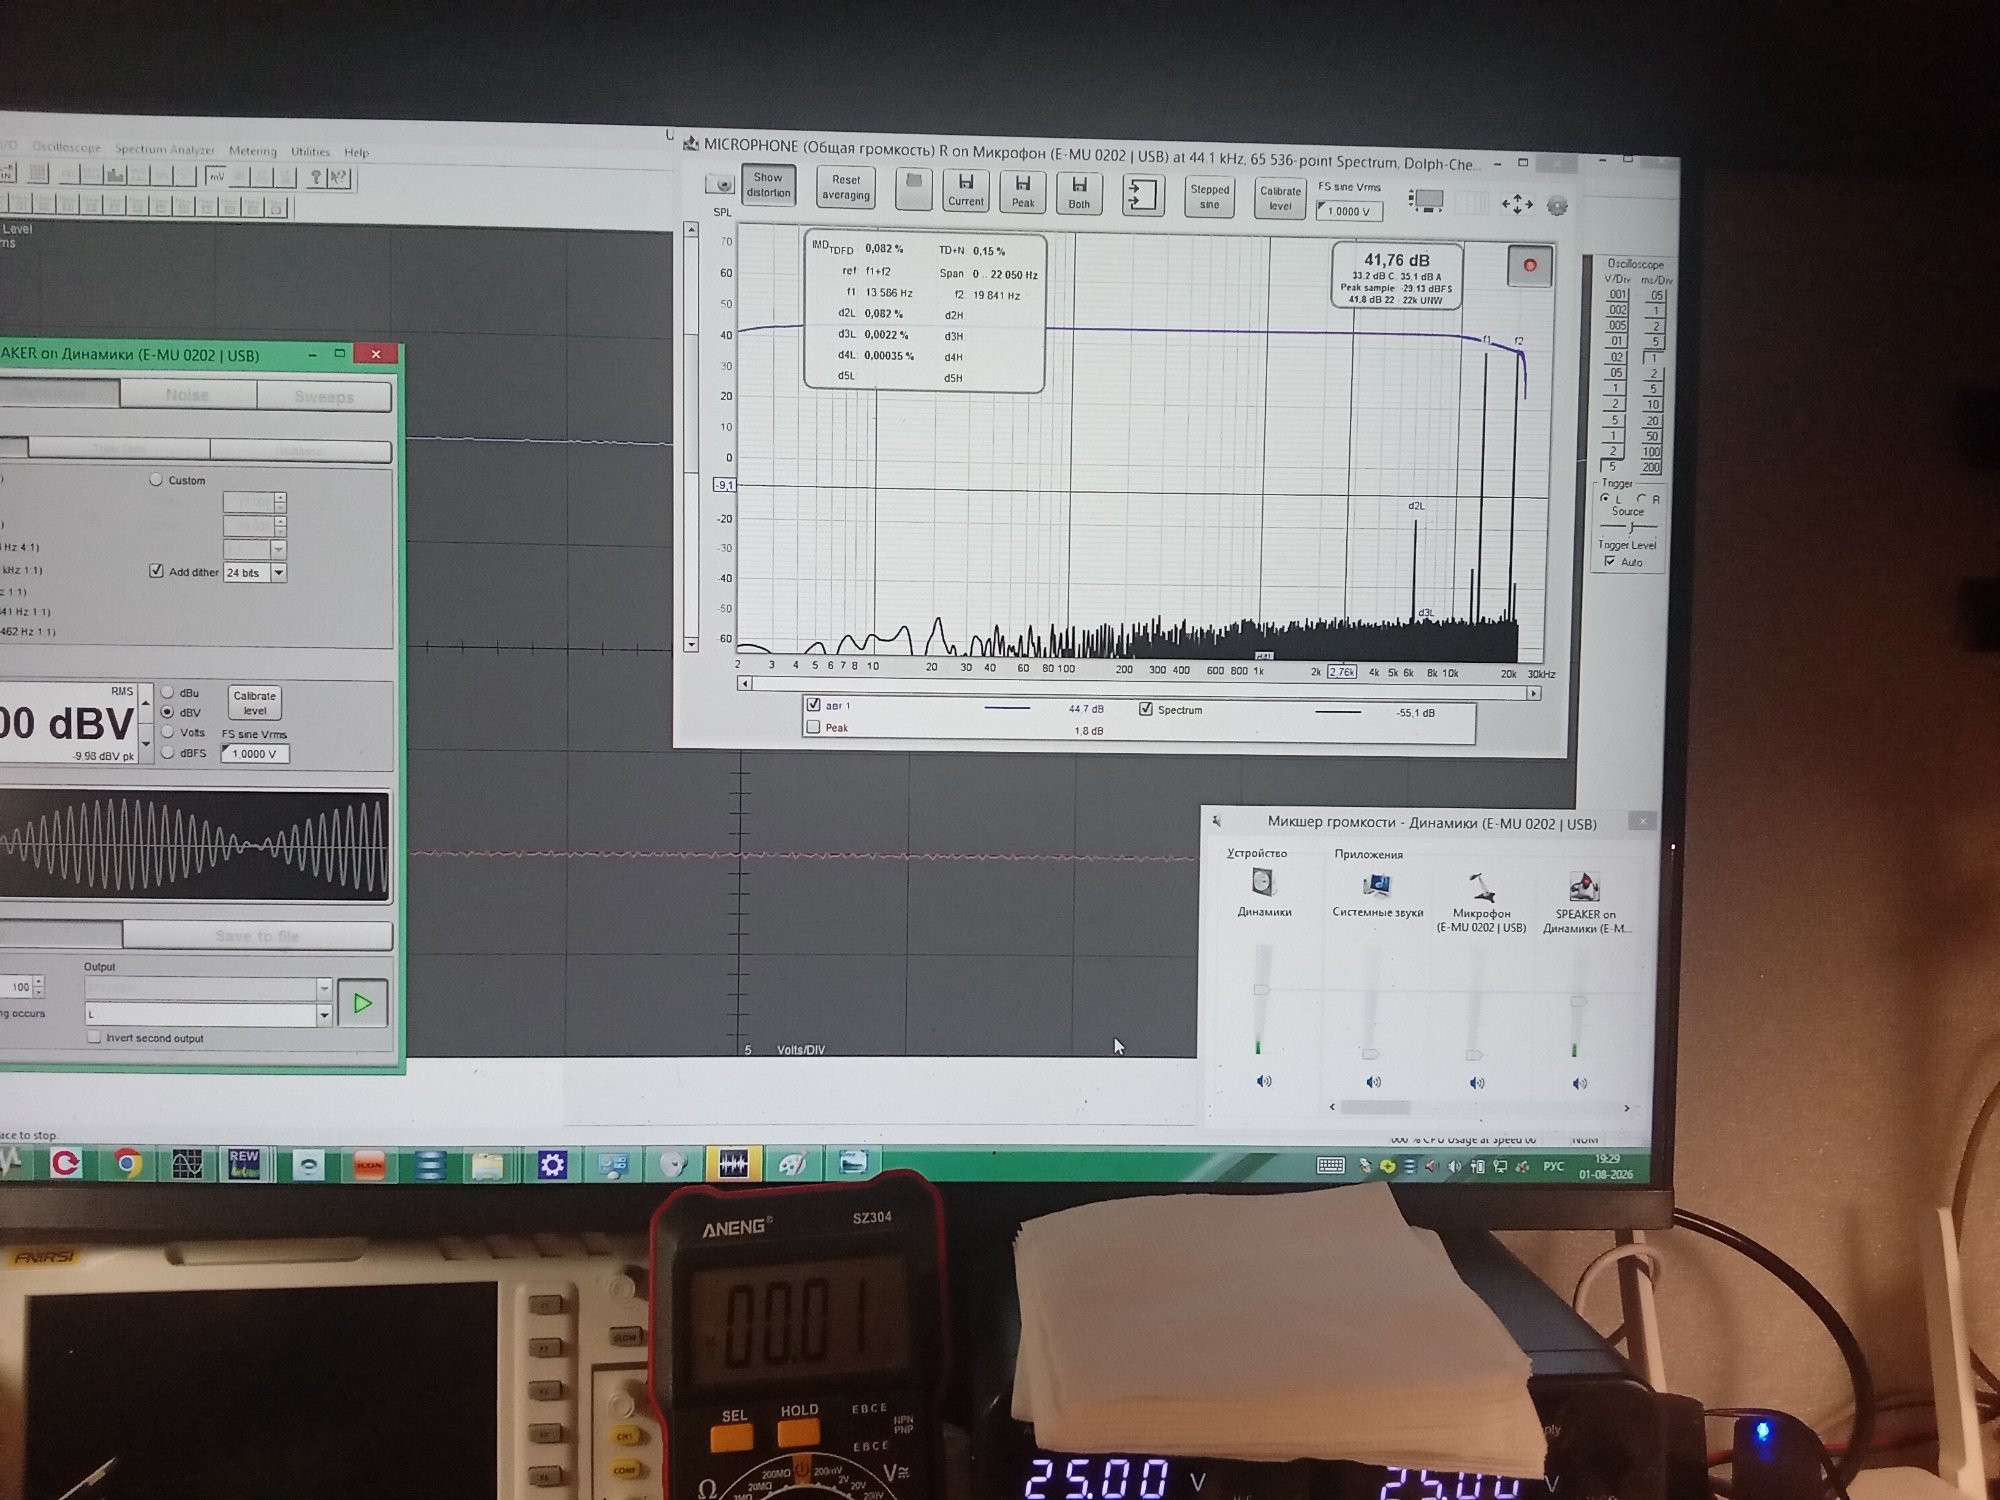Image resolution: width=2000 pixels, height=1500 pixels.
Task: Open the 24 bits dither dropdown
Action: 279,573
